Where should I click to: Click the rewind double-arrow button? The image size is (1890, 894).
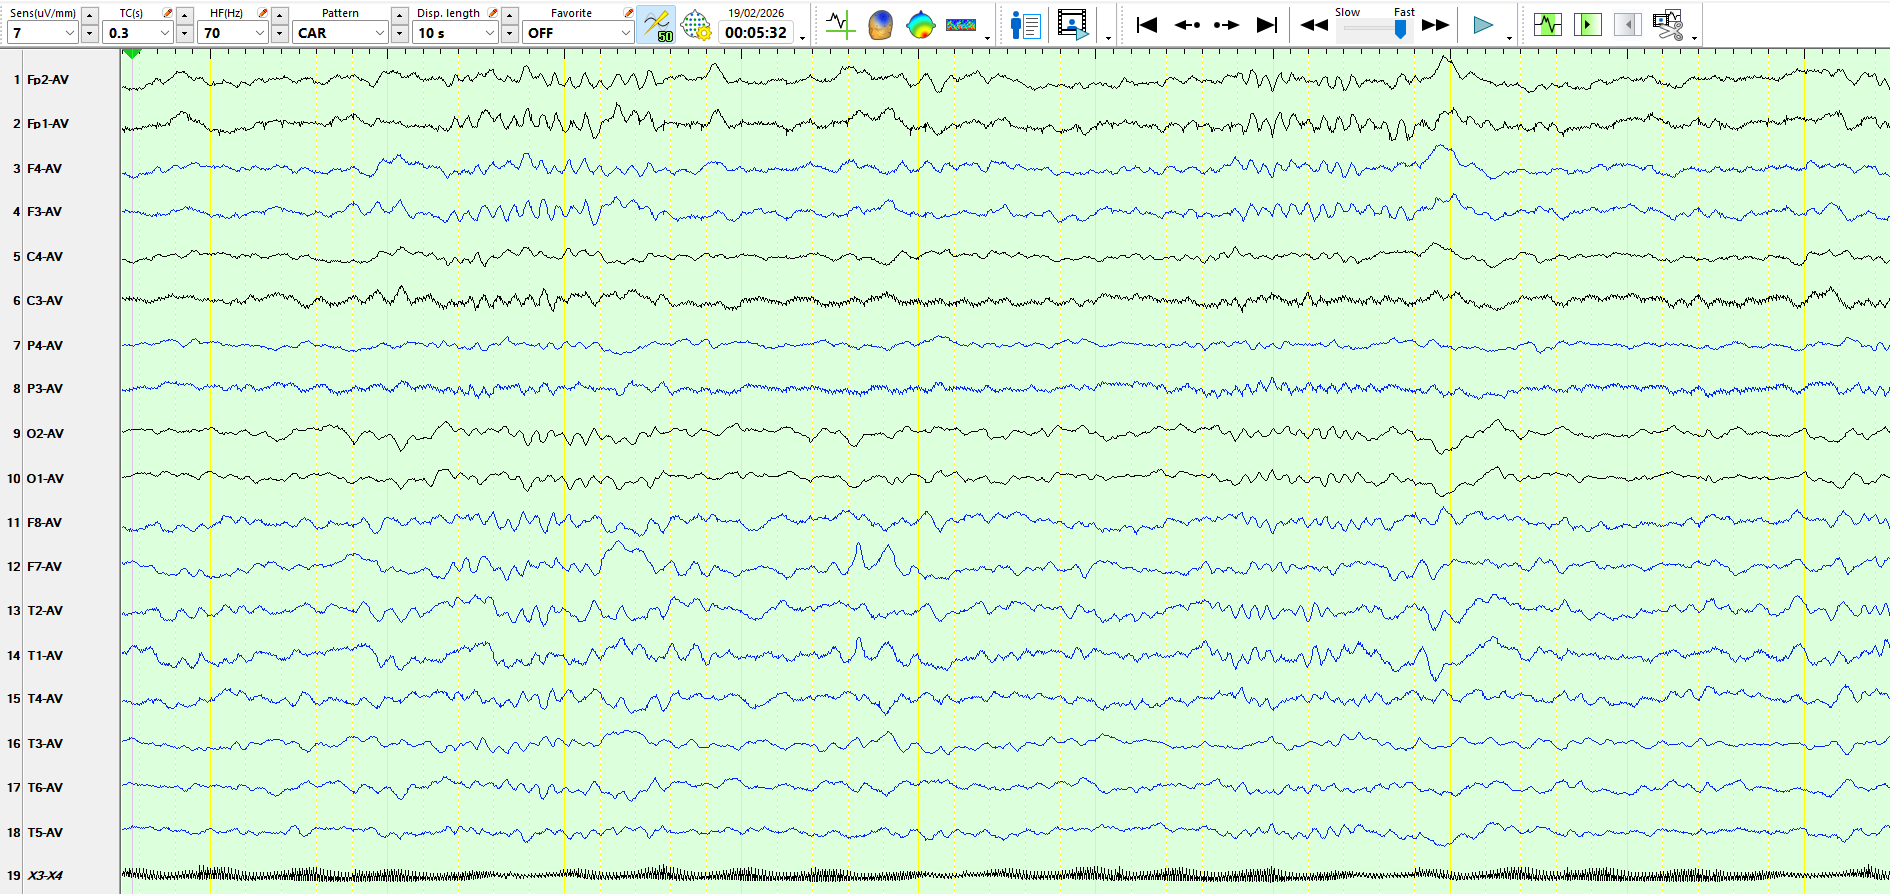(x=1314, y=25)
